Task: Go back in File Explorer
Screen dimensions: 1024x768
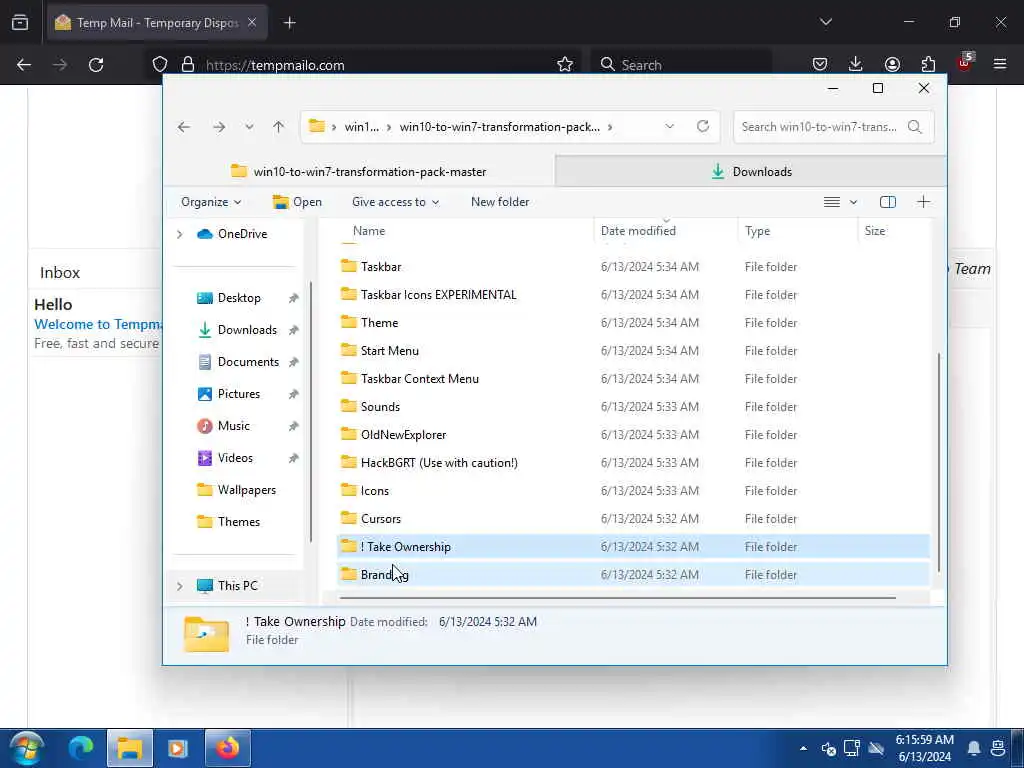Action: point(184,127)
